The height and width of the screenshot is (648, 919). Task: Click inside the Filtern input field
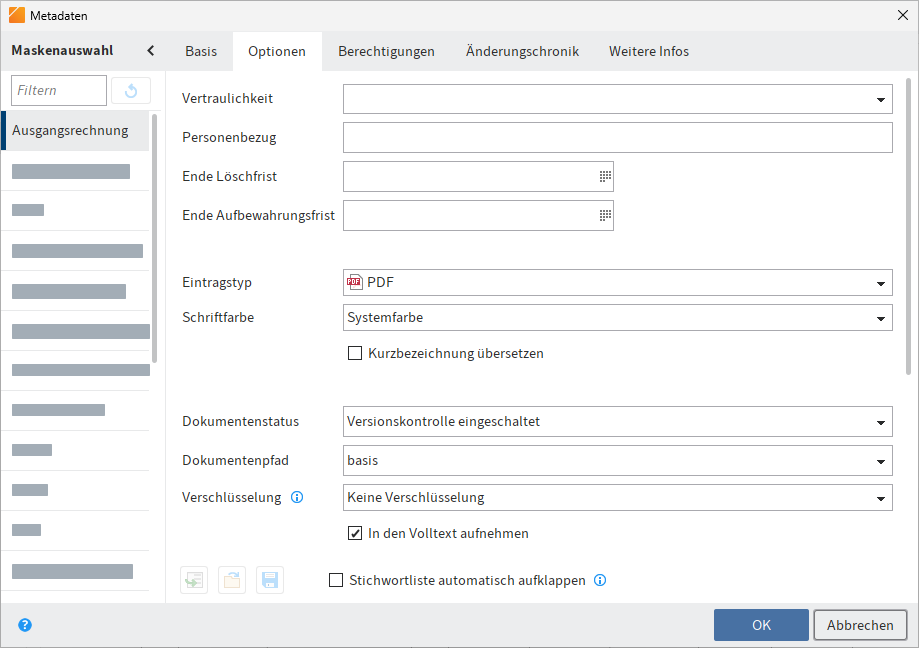58,90
